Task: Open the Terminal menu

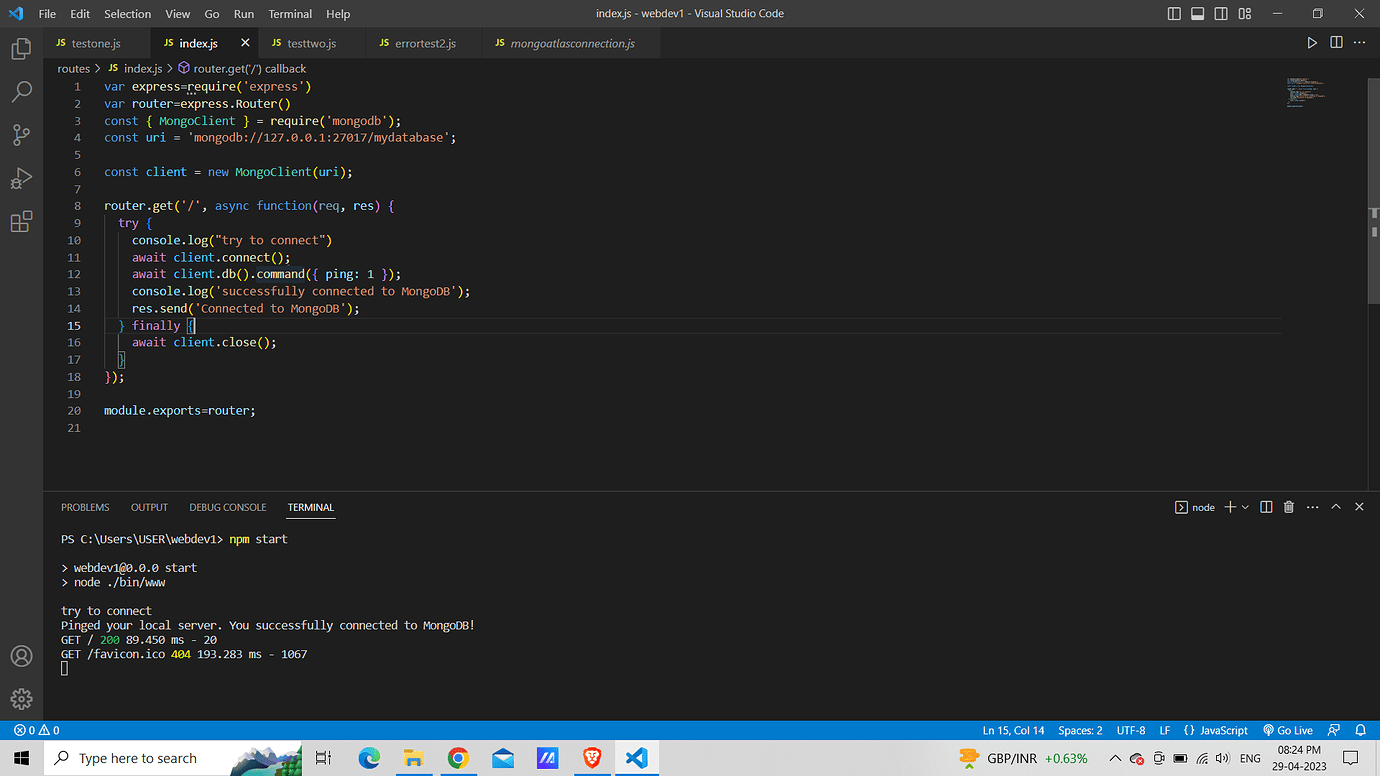Action: point(289,14)
